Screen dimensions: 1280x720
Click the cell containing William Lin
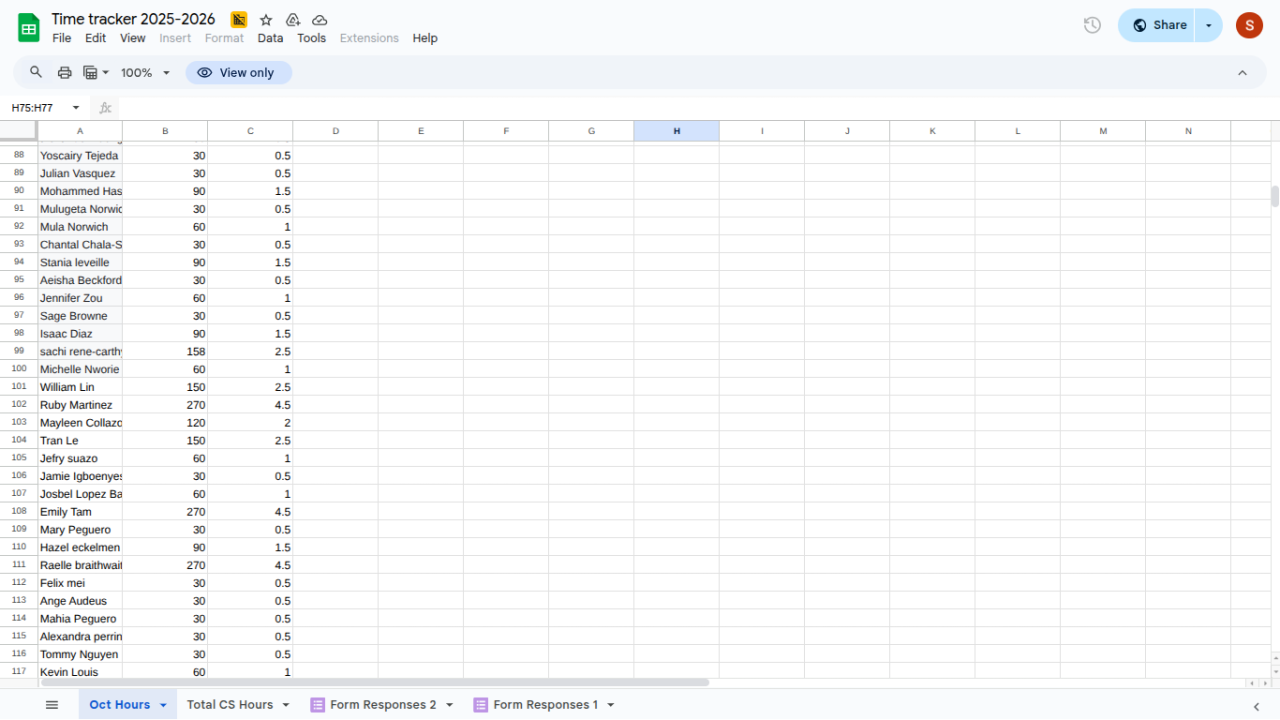80,387
